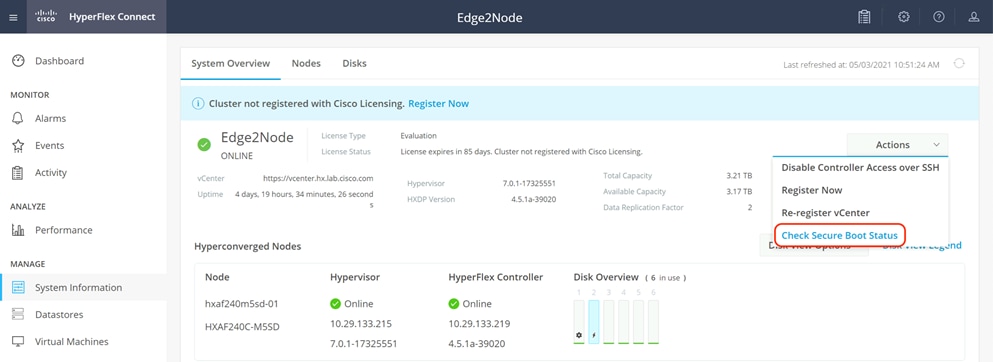
Task: Select disk slot 2 with lightning icon
Action: 593,322
